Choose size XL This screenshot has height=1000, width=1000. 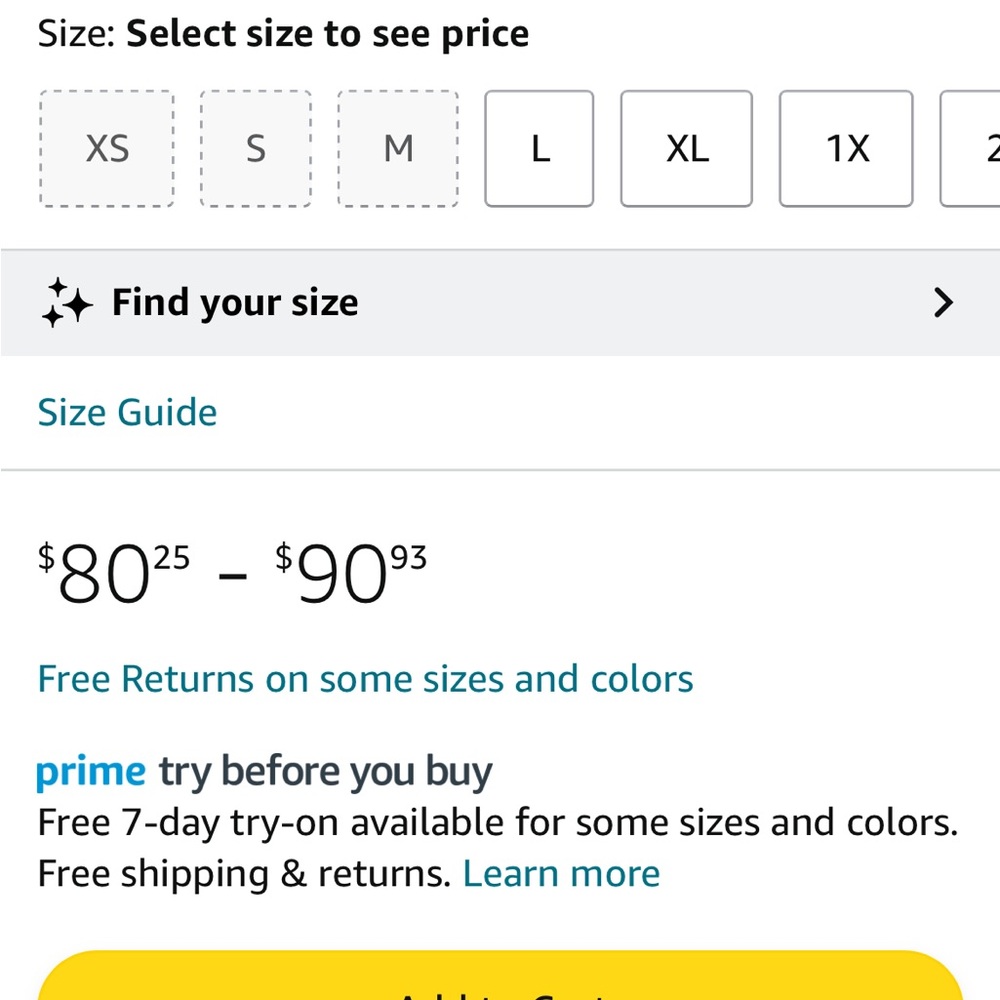(686, 149)
